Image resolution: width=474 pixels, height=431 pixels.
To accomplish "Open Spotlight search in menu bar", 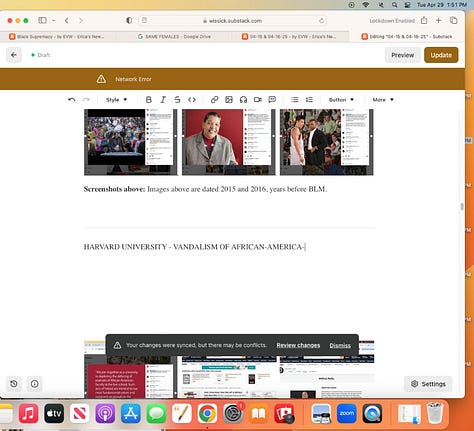I will click(395, 5).
